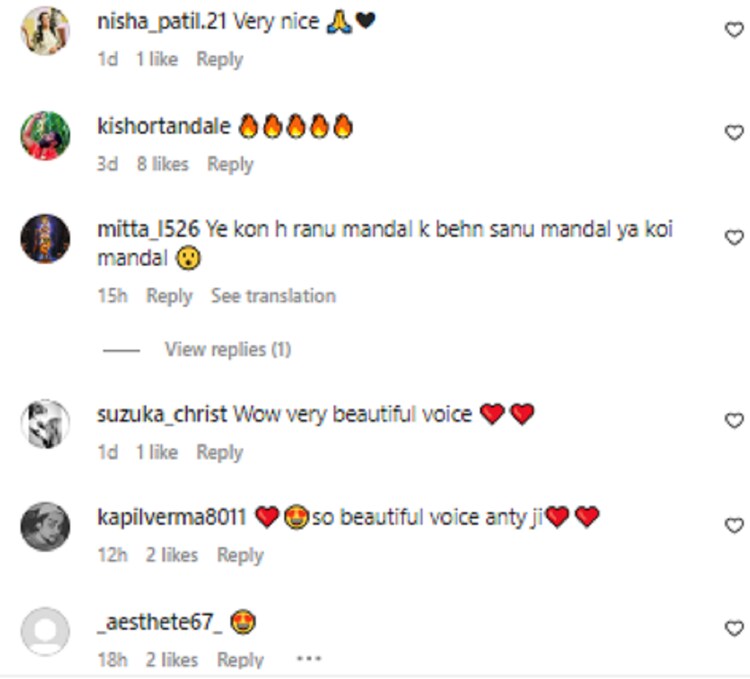This screenshot has height=679, width=750.
Task: Open kishortandale's avatar thumbnail
Action: 45,136
